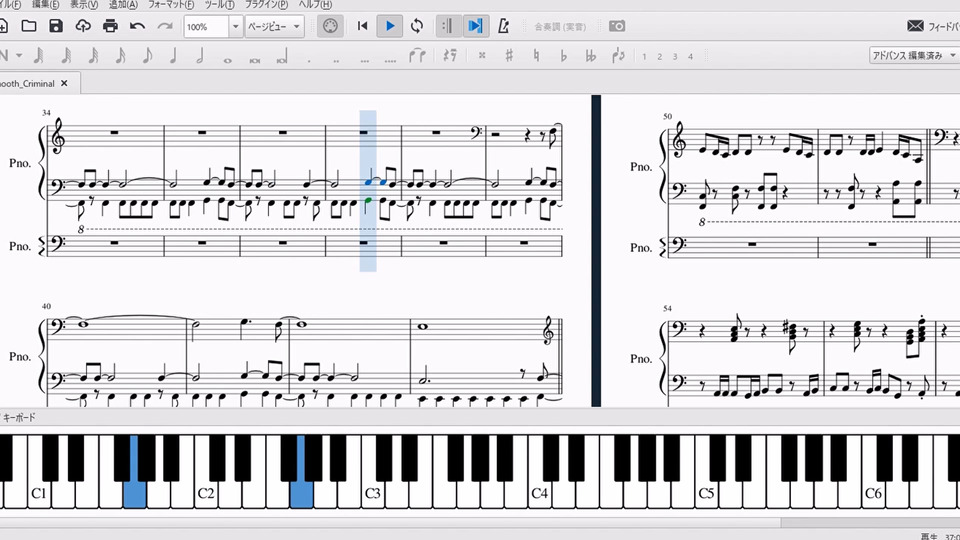Toggle pan score during playback
960x540 pixels.
coord(475,26)
